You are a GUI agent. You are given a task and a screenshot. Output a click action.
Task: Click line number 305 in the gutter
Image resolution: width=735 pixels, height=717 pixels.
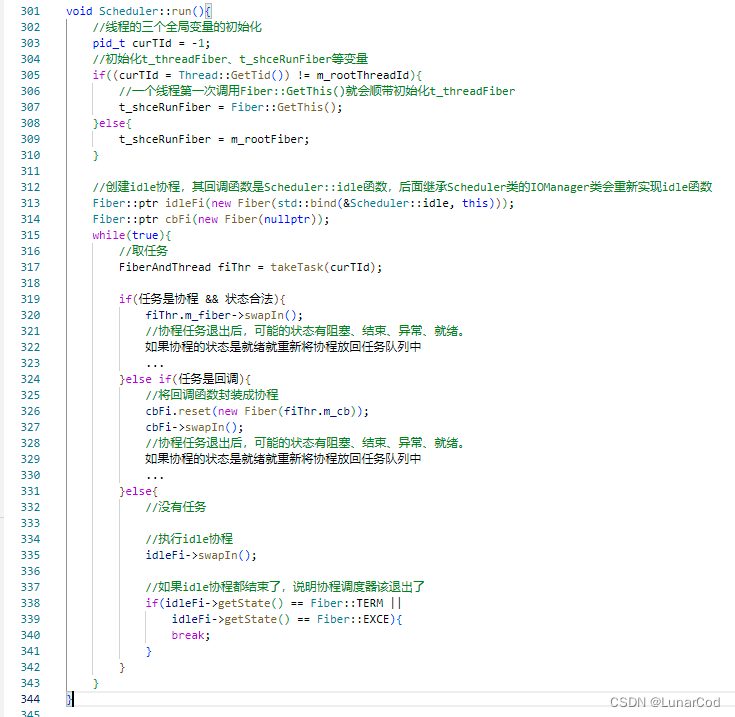pyautogui.click(x=30, y=75)
